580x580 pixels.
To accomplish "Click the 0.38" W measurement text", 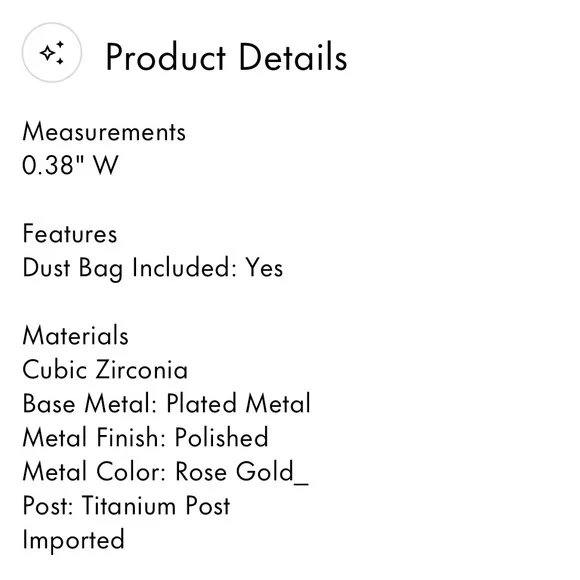I will coord(70,165).
